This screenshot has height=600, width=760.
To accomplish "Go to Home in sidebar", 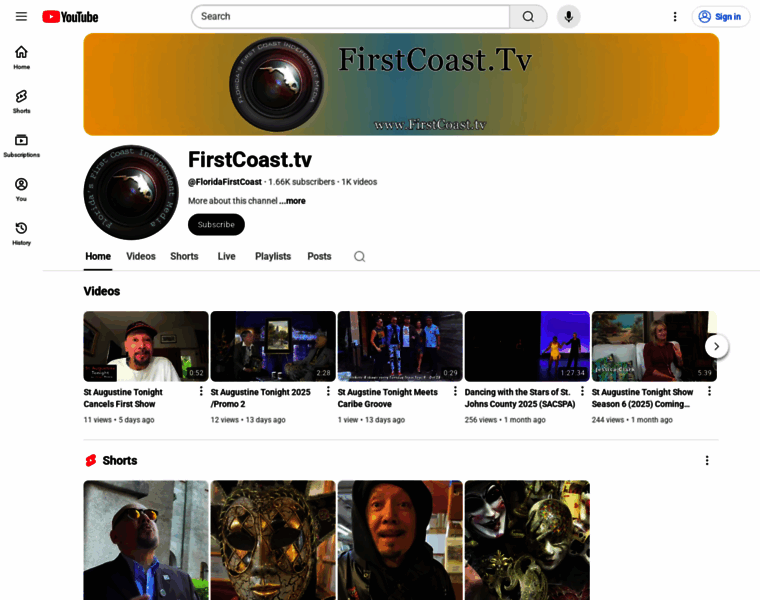I will (x=21, y=57).
